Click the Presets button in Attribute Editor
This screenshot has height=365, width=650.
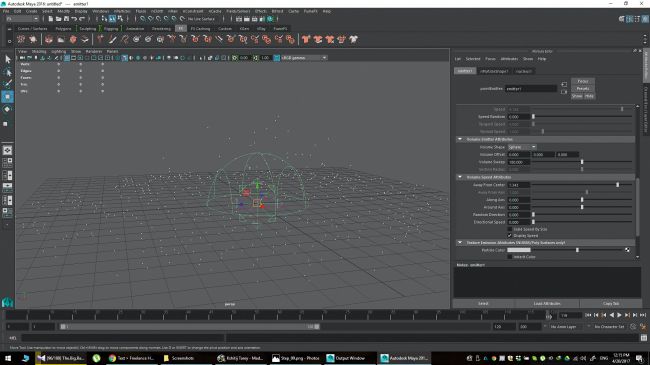(583, 88)
